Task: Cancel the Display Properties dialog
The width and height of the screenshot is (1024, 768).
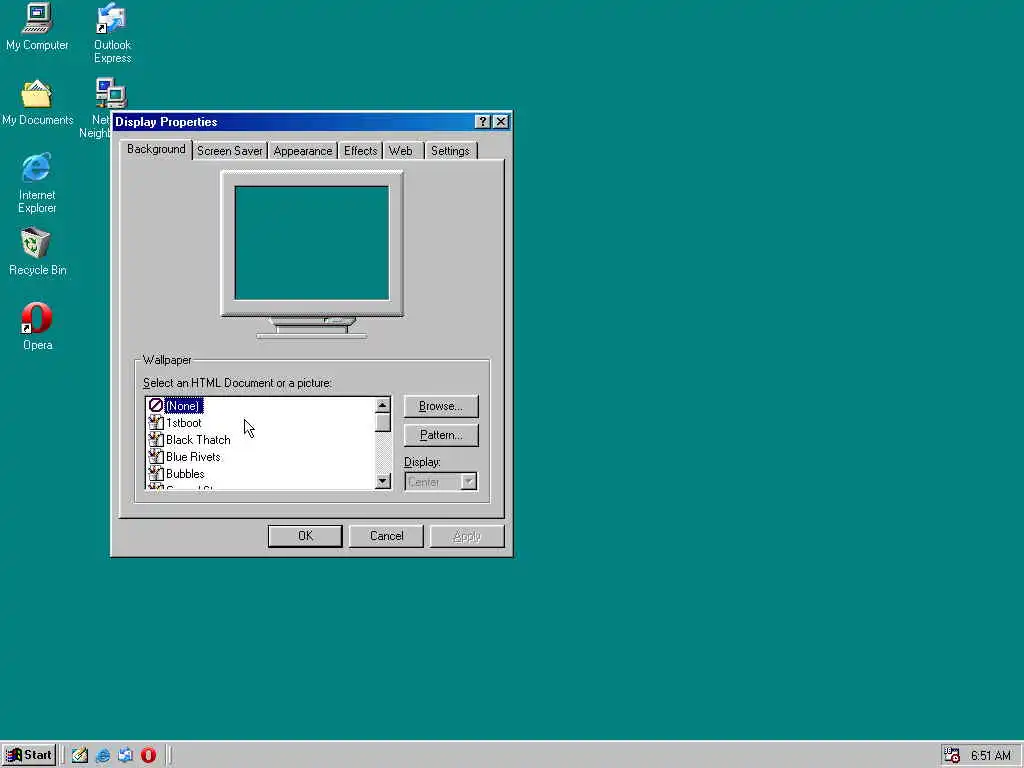Action: 386,536
